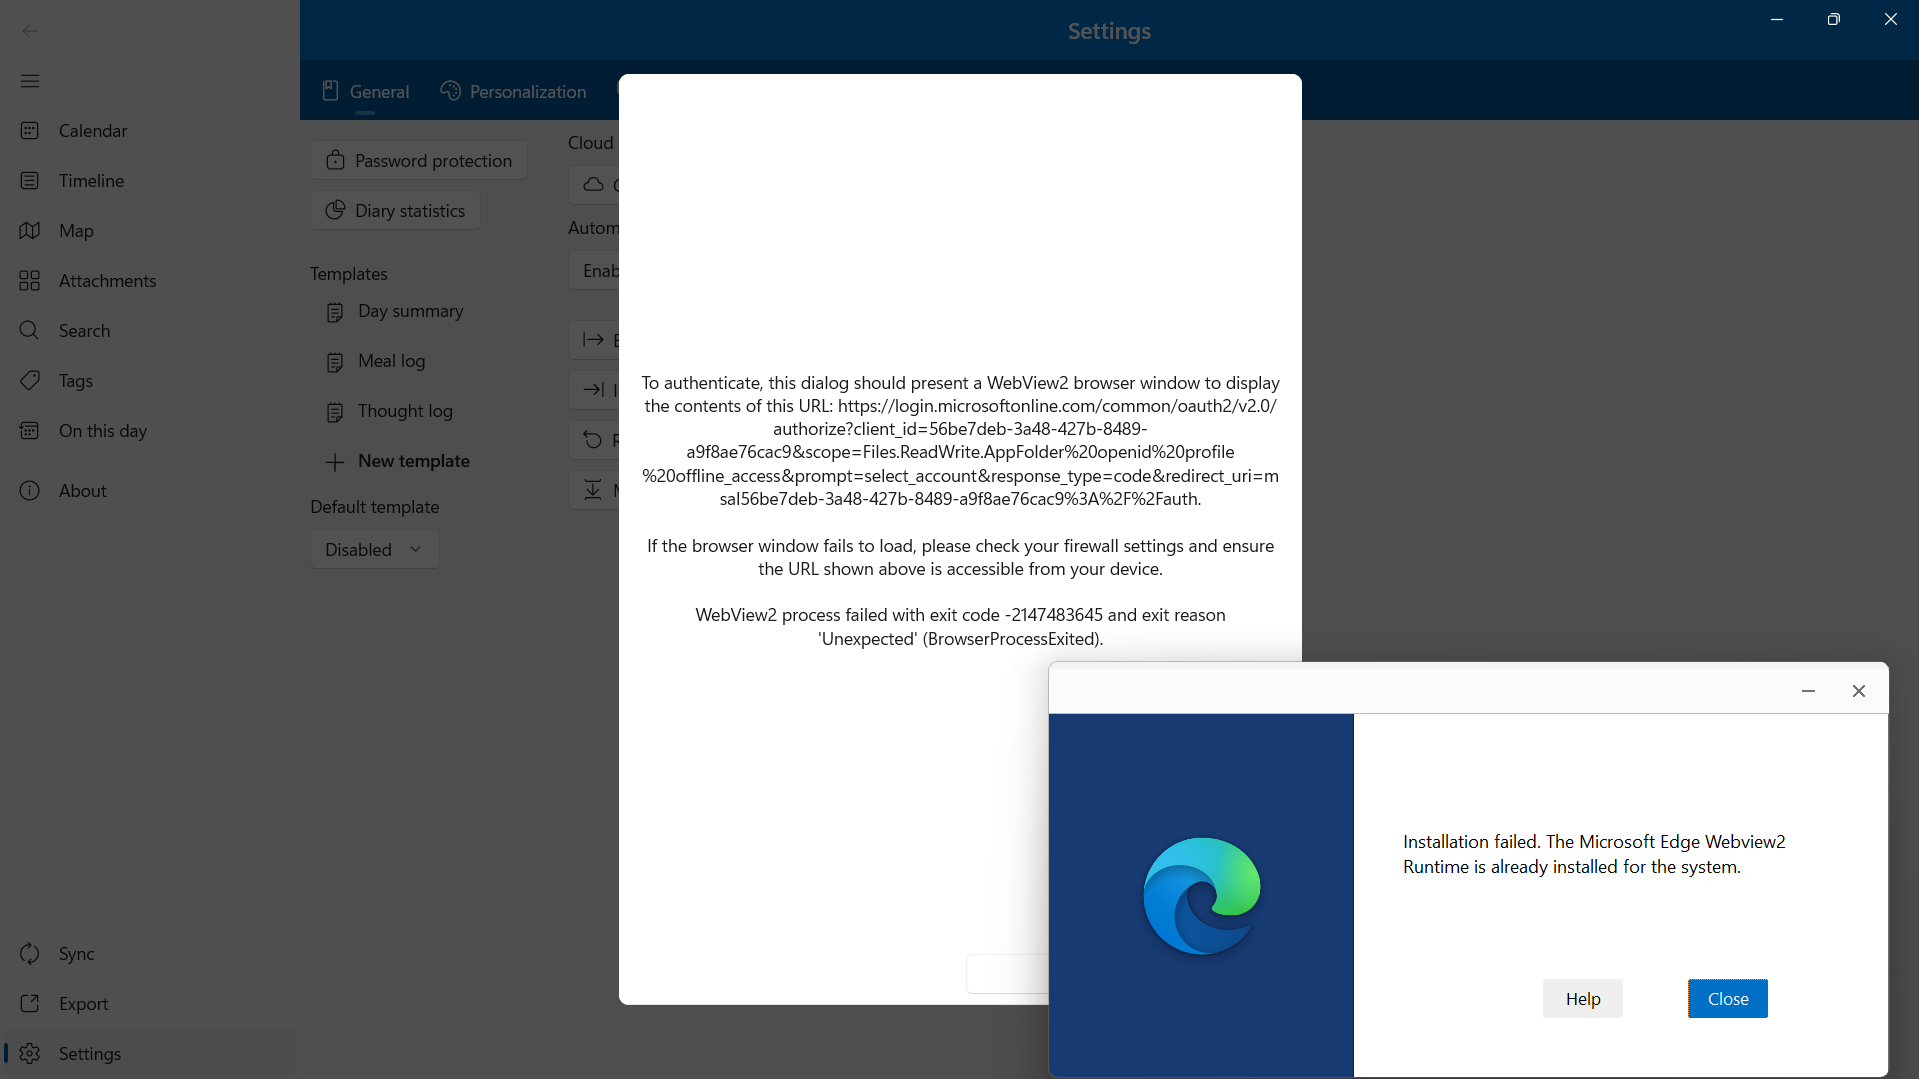Click the Default template label

(x=375, y=507)
